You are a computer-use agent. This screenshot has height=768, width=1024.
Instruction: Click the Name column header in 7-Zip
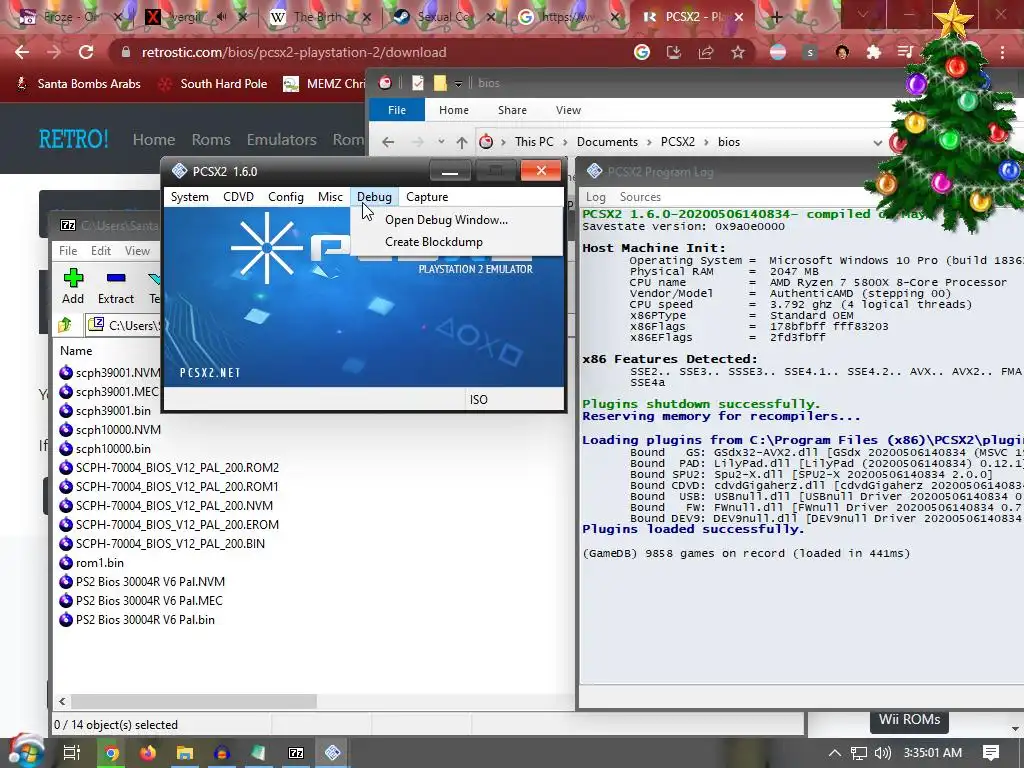[x=76, y=351]
